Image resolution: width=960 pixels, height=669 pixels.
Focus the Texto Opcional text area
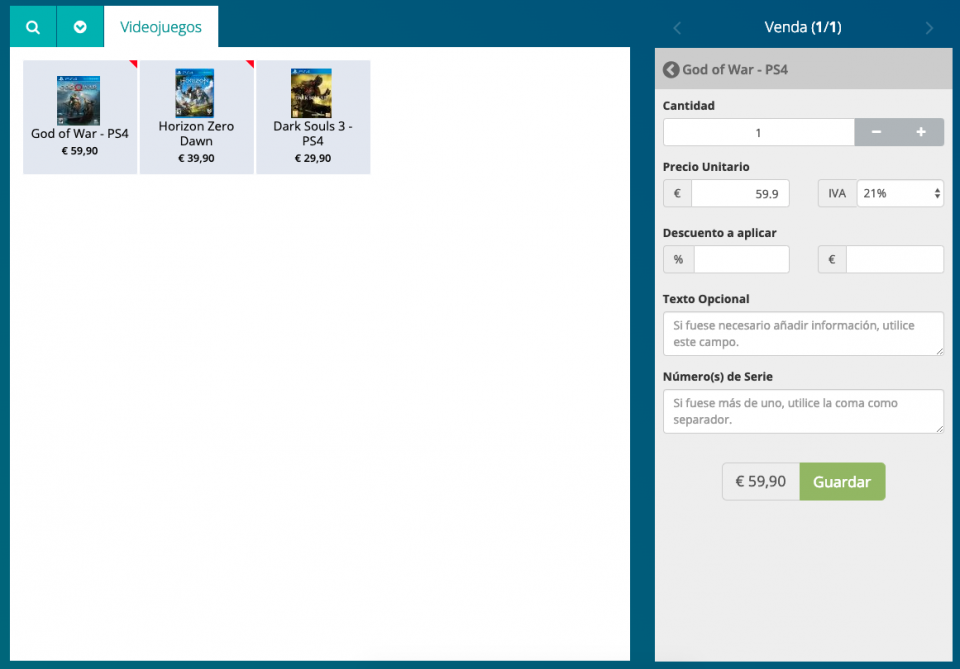point(803,333)
